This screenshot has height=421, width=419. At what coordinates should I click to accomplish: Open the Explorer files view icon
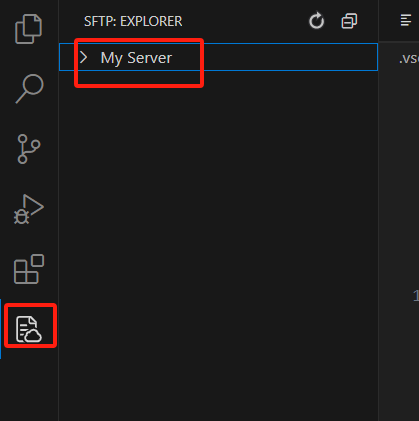[x=29, y=29]
